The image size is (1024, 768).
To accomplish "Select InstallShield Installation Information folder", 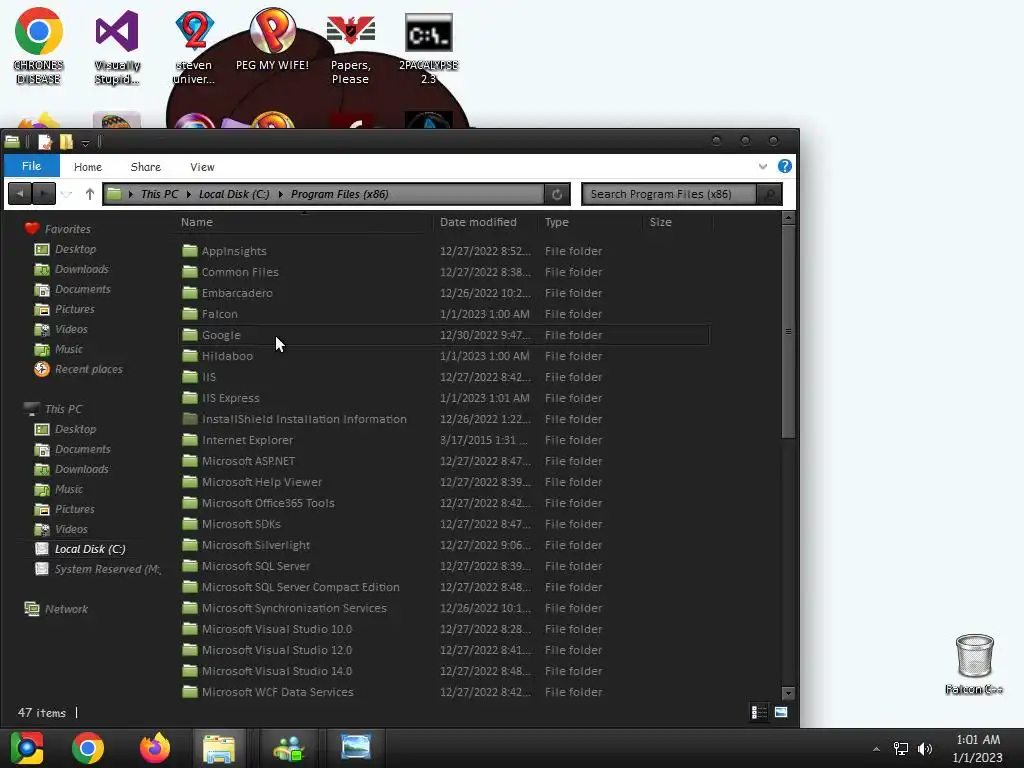I will tap(444, 419).
